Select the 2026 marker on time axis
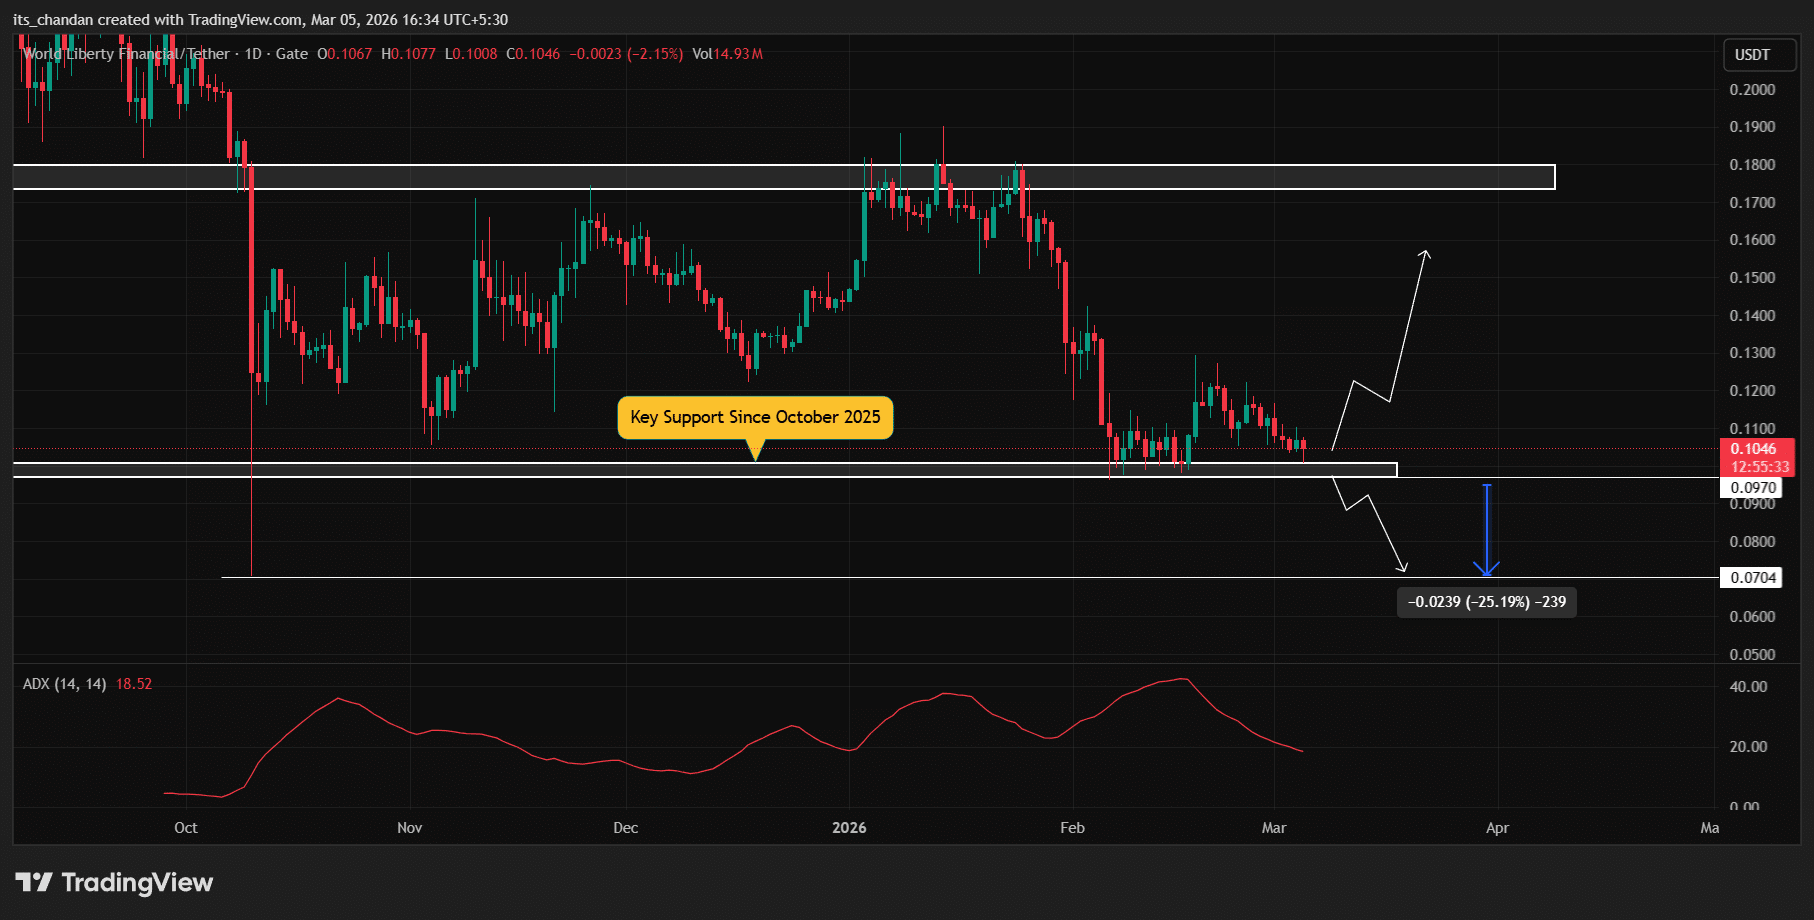1814x920 pixels. [x=849, y=828]
